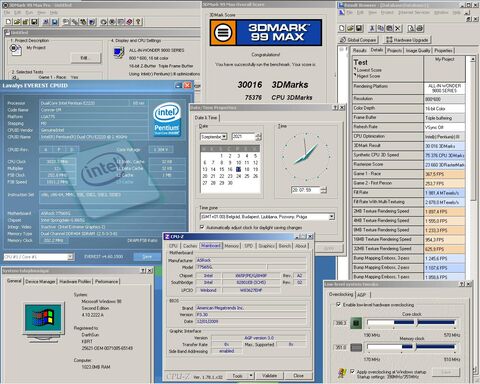The width and height of the screenshot is (480, 384).
Task: Switch to the CPU tab in CPU-Z
Action: coord(173,246)
